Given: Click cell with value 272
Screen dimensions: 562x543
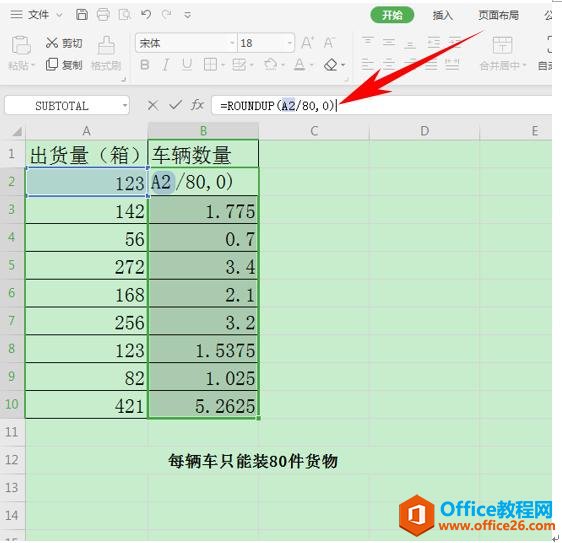Looking at the screenshot, I should pos(86,266).
